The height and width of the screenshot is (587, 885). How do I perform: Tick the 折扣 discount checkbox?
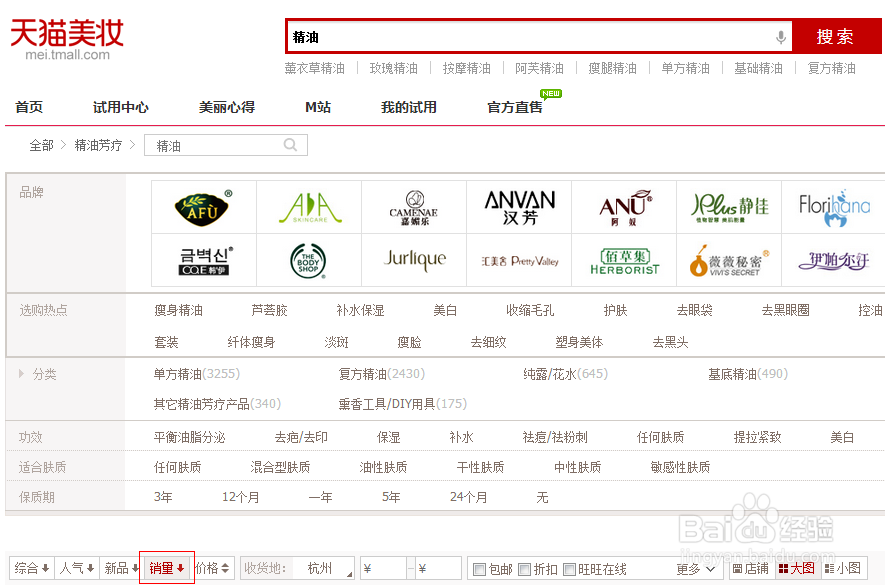tap(524, 570)
